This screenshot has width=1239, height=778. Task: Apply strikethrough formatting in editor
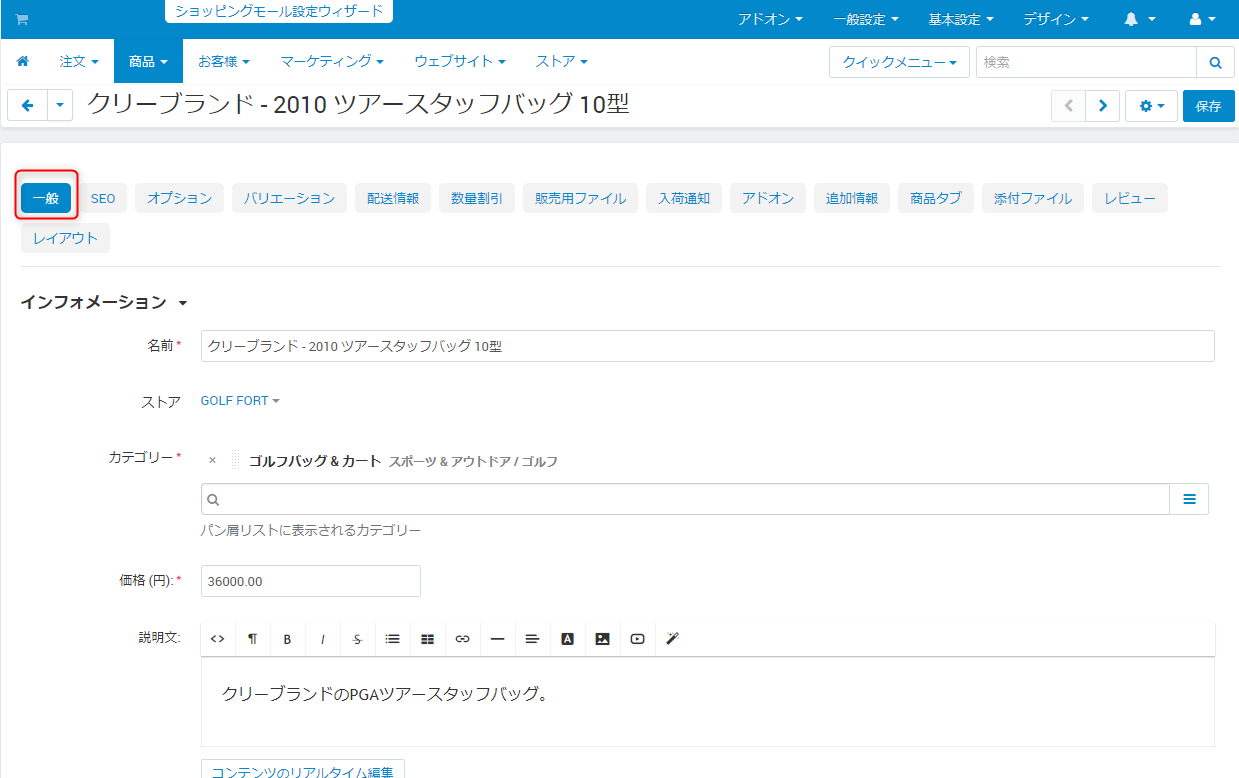click(x=358, y=639)
